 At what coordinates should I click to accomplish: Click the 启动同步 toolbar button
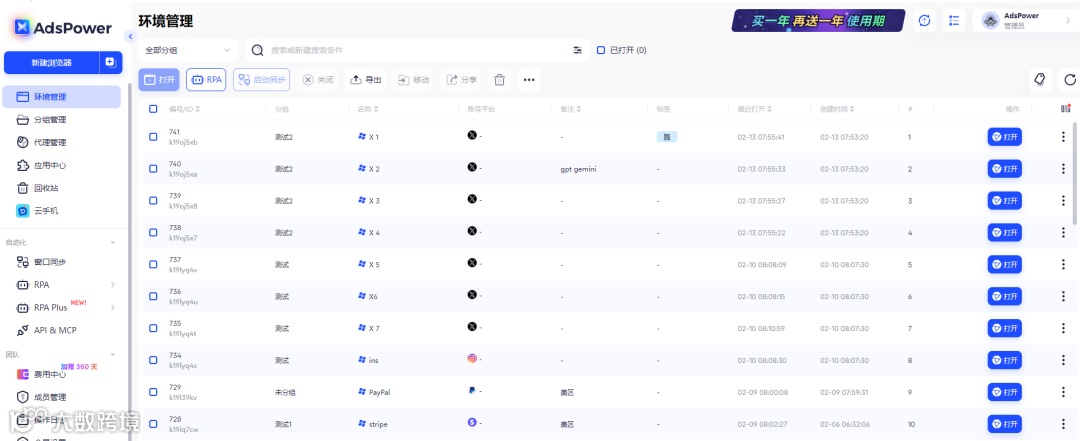tap(262, 80)
